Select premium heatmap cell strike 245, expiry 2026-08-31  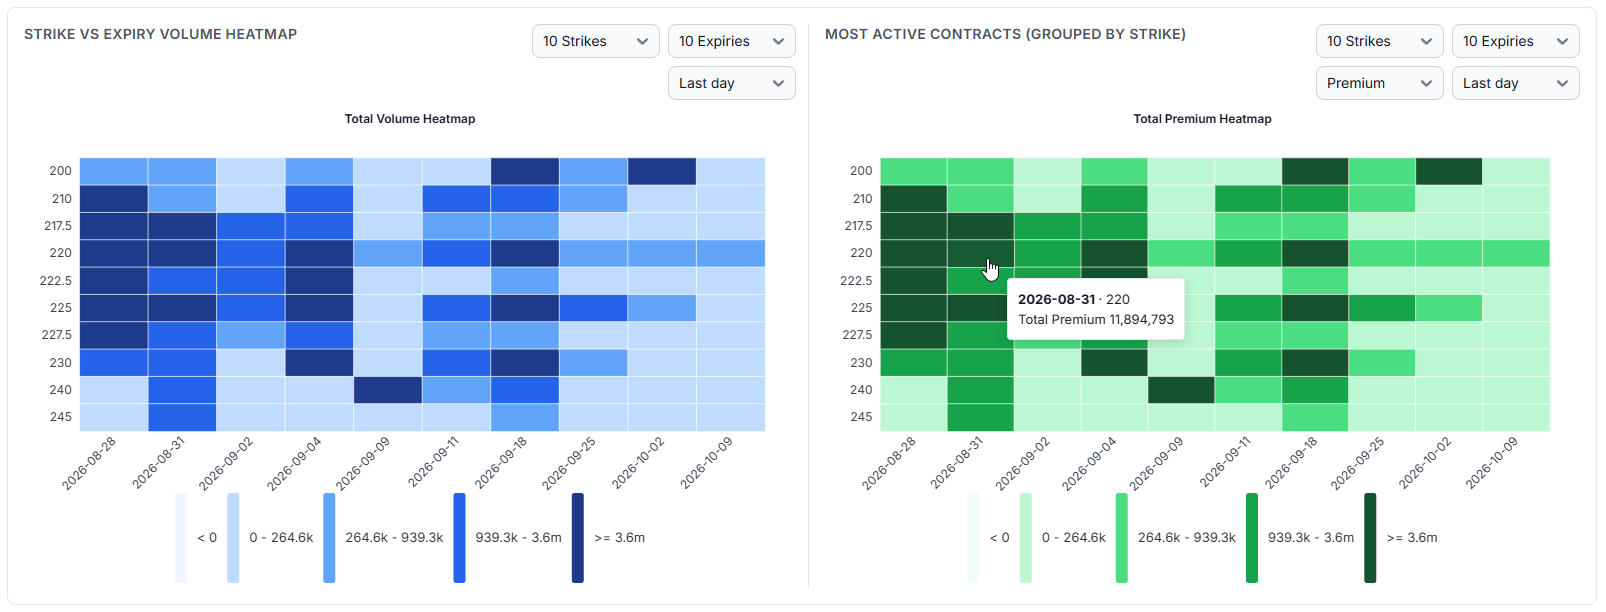tap(980, 417)
